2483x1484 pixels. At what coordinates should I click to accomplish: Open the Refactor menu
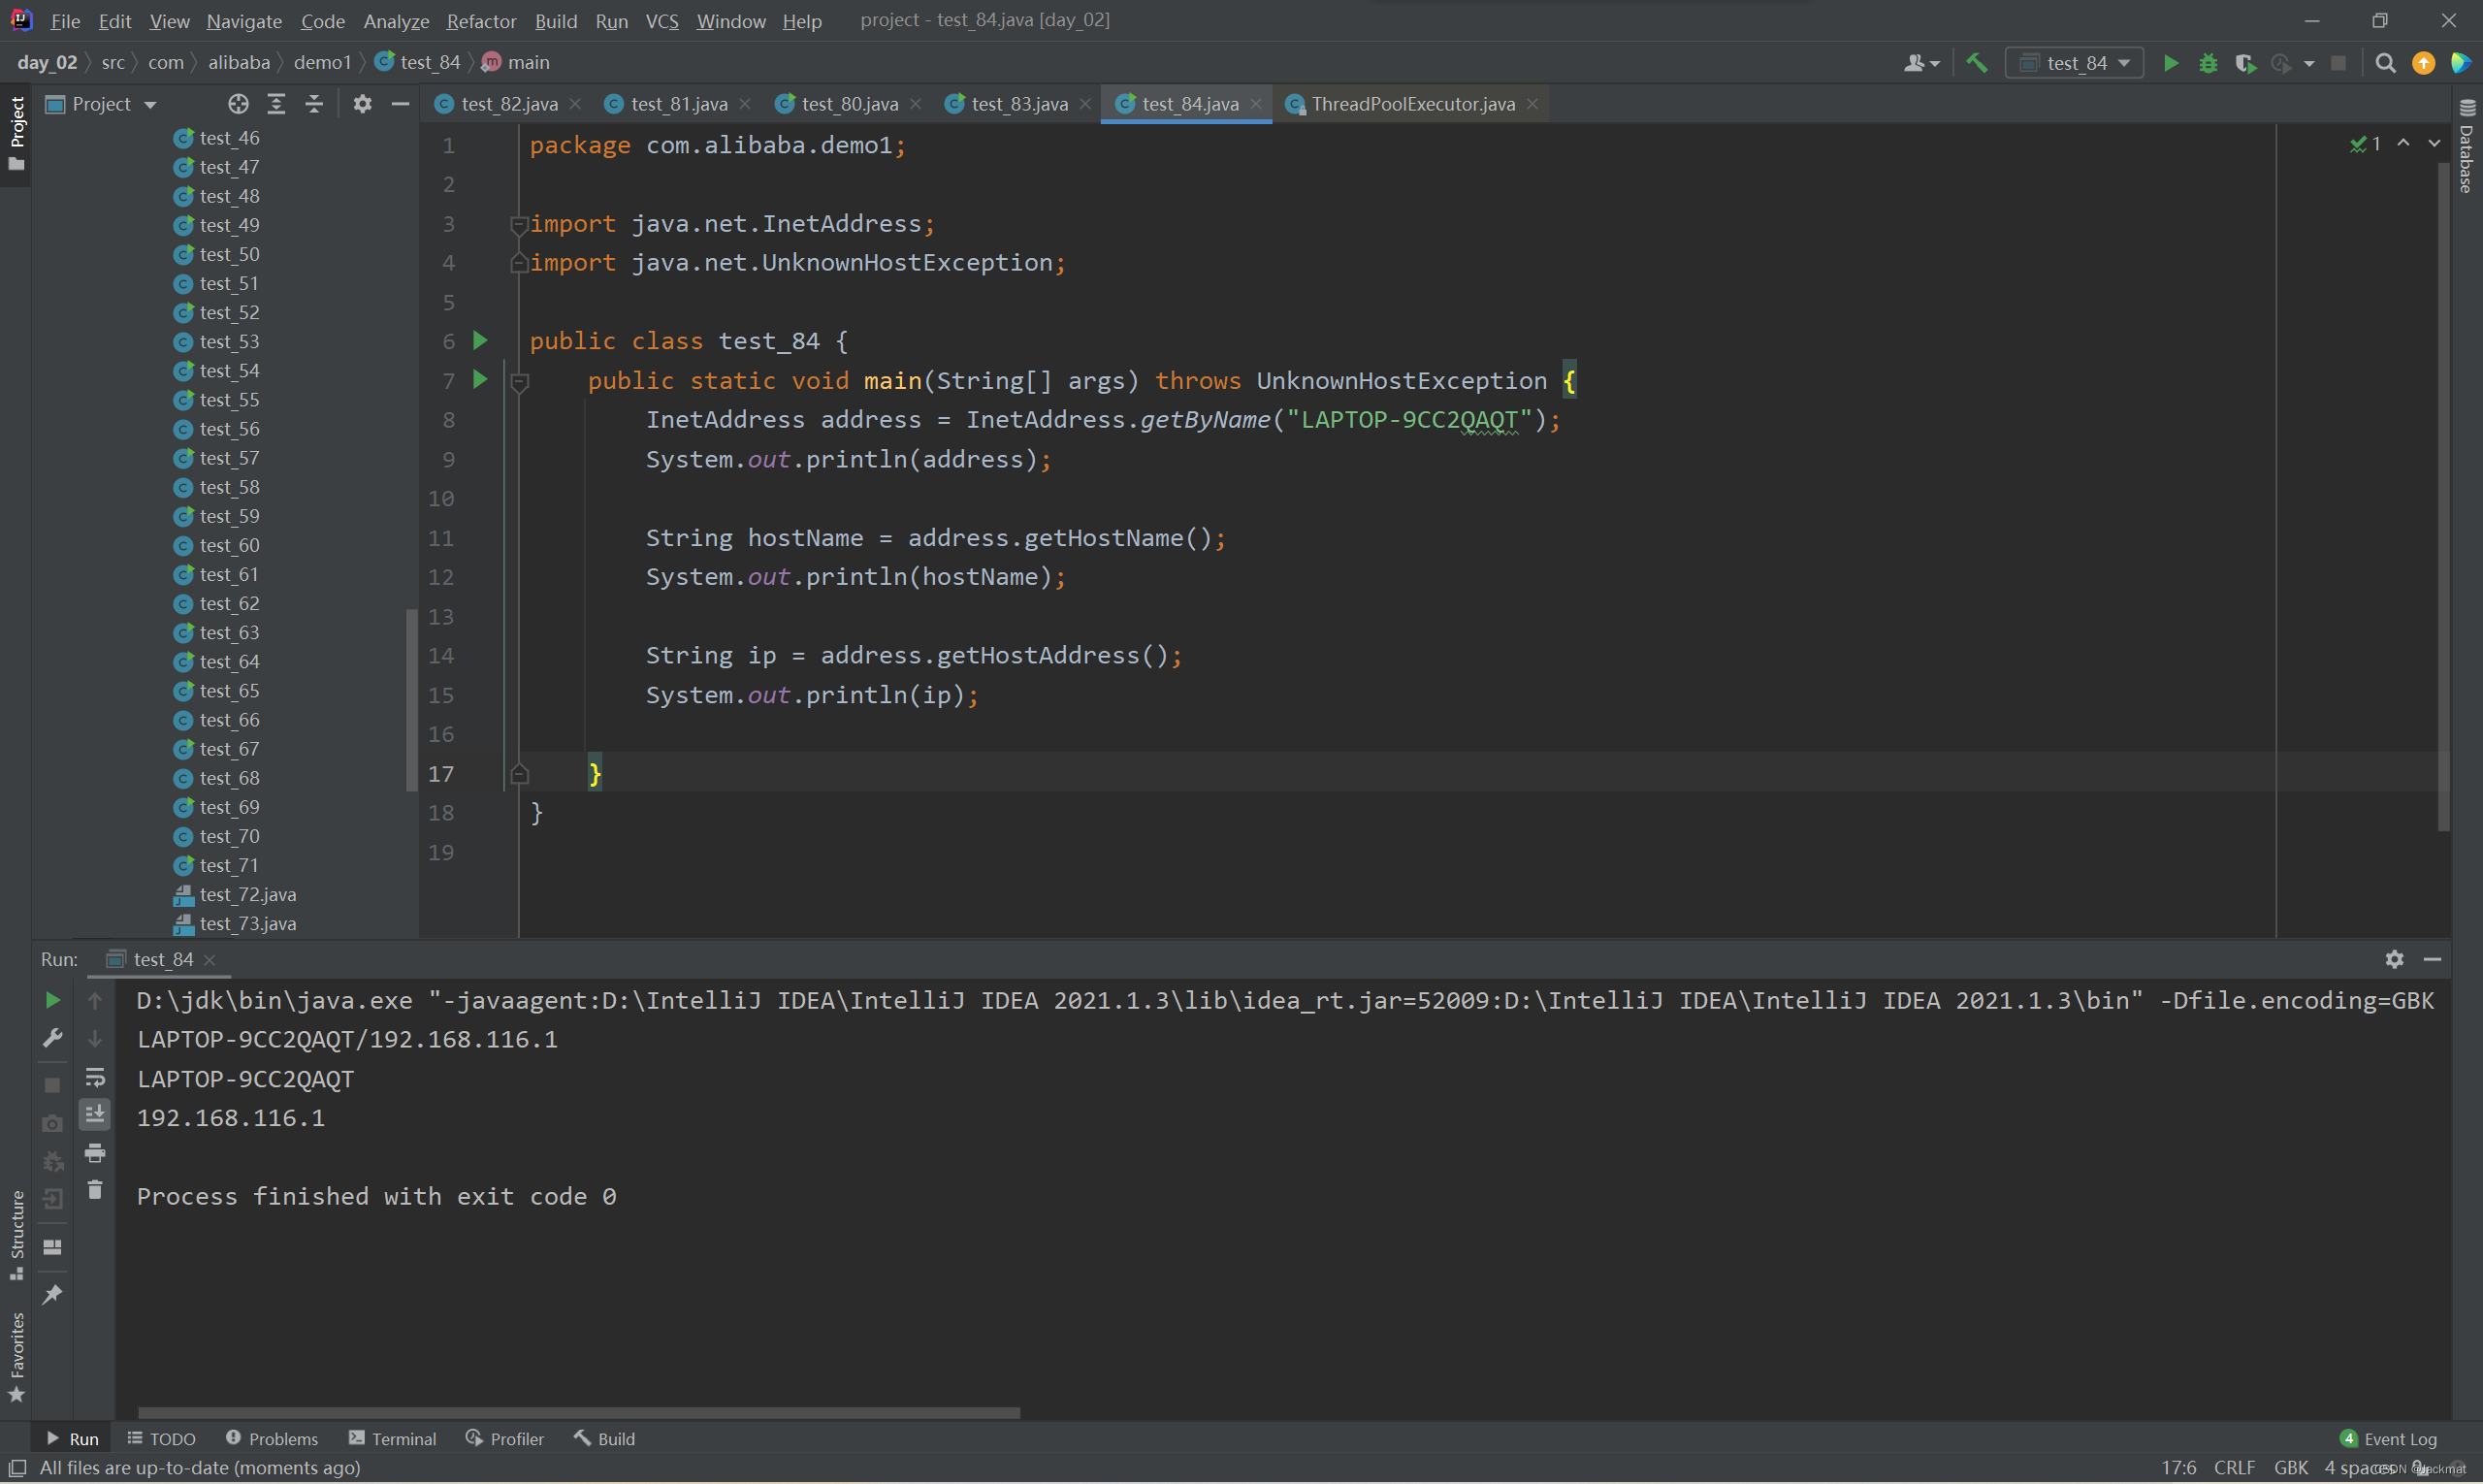coord(481,21)
